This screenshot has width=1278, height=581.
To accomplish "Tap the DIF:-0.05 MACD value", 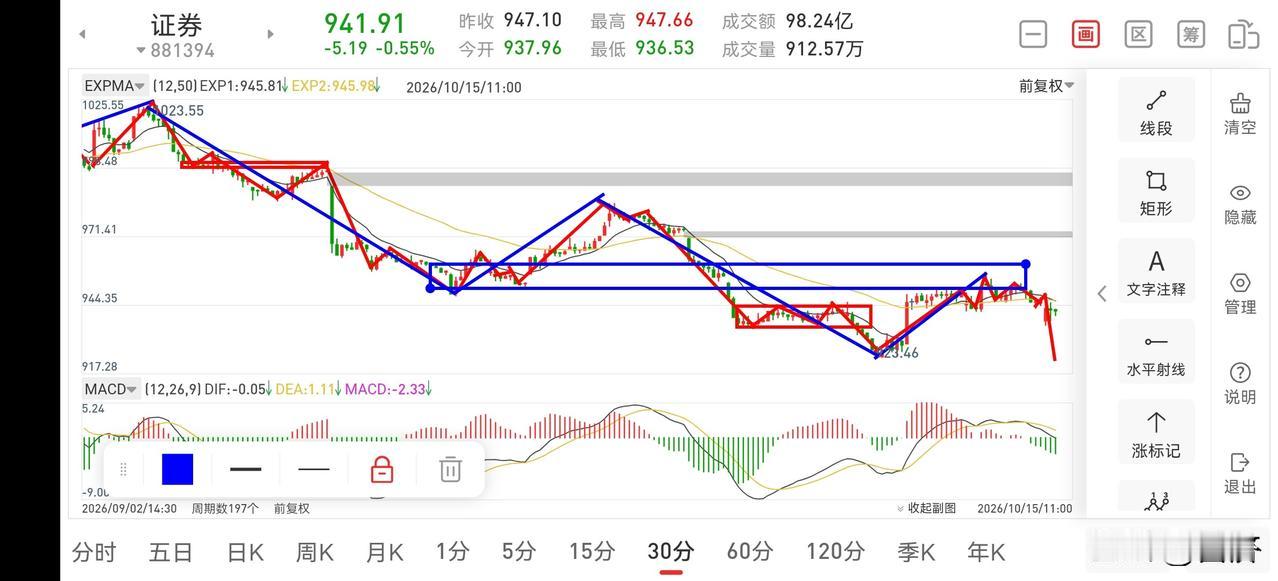I will tap(235, 389).
